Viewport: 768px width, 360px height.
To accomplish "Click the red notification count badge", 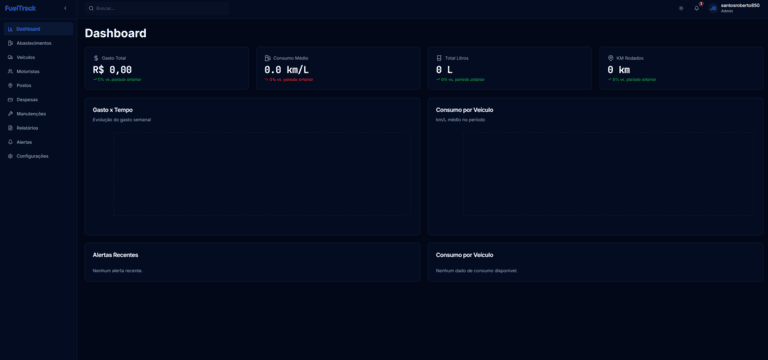I will point(701,4).
